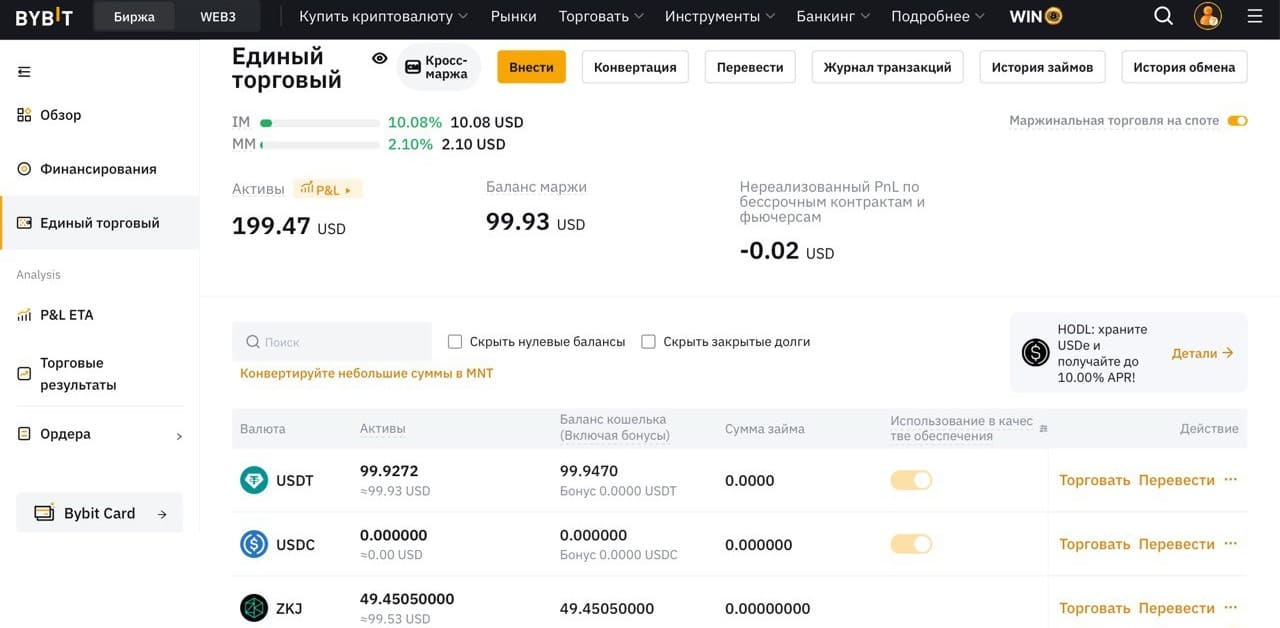Image resolution: width=1280 pixels, height=628 pixels.
Task: Go to Финансирования in the sidebar
Action: 100,169
